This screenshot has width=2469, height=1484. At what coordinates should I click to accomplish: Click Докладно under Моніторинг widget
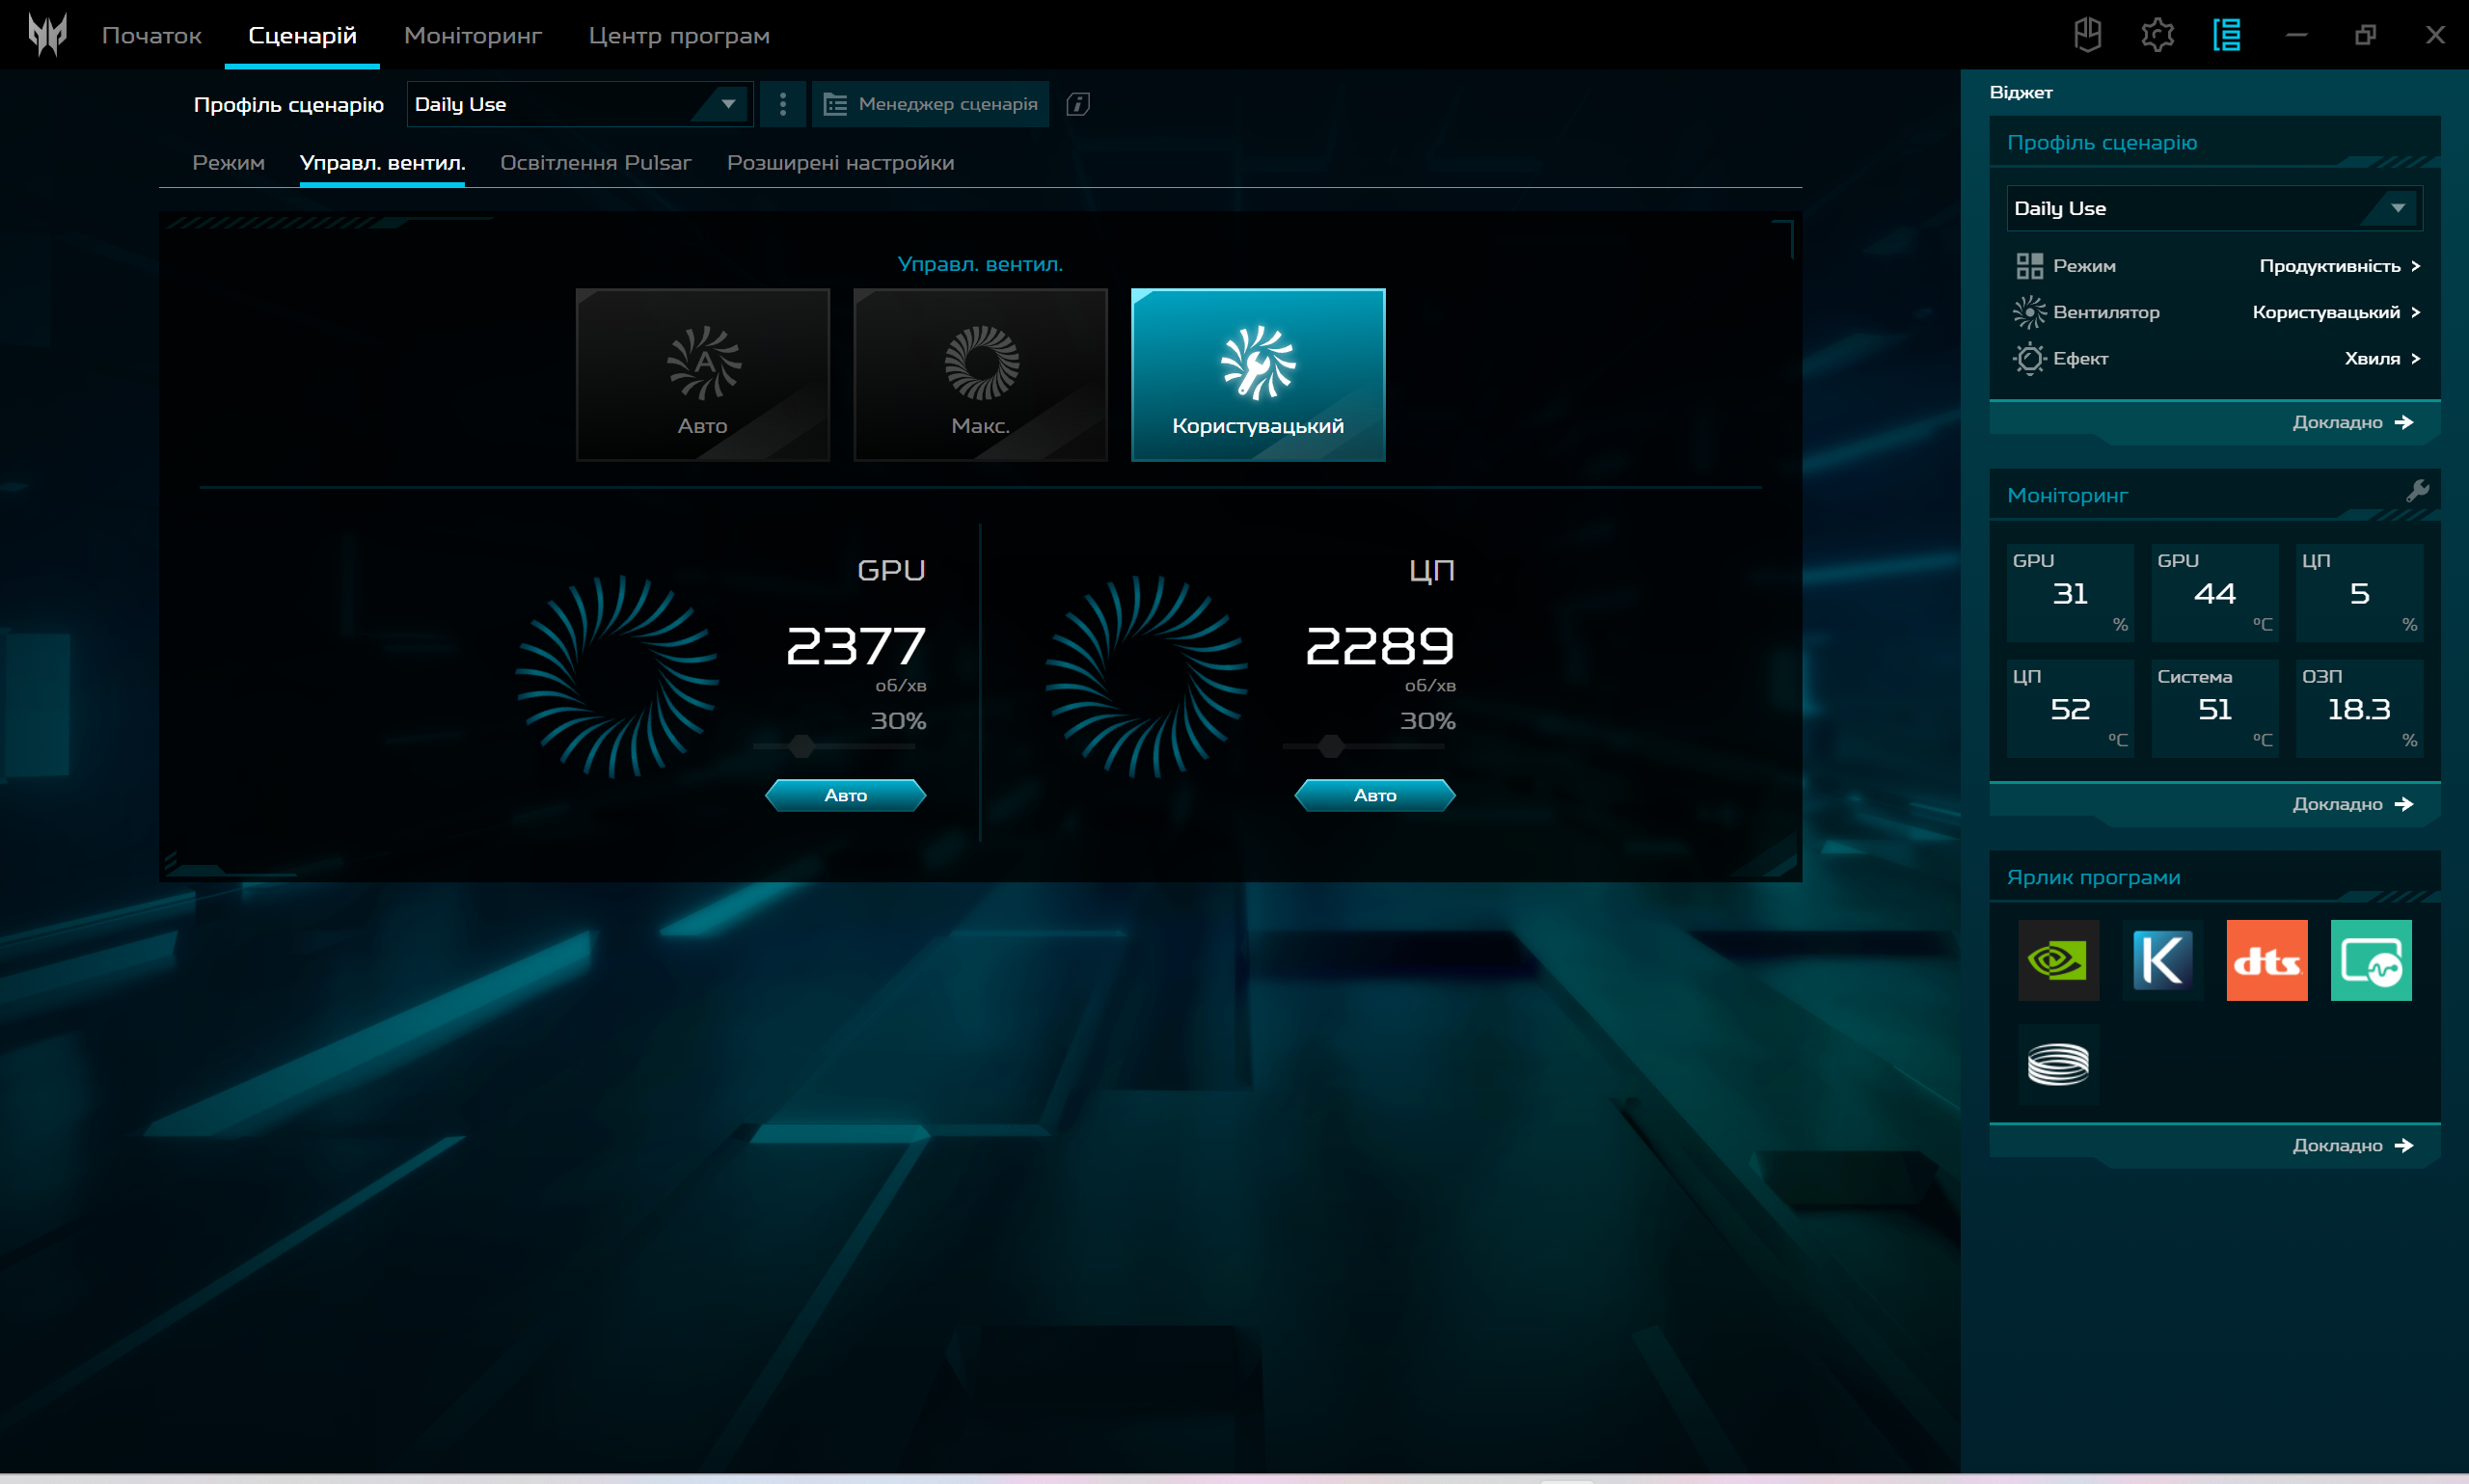[2351, 804]
